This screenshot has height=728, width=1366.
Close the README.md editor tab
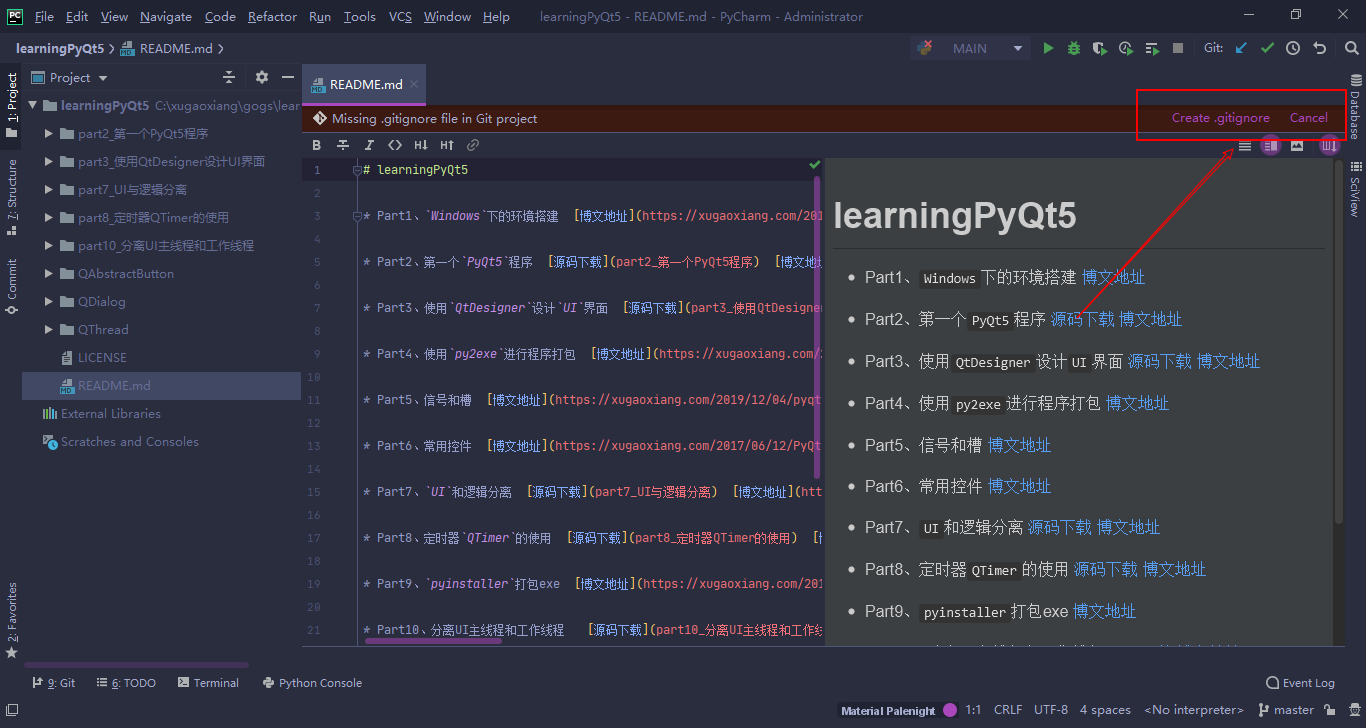coord(415,85)
